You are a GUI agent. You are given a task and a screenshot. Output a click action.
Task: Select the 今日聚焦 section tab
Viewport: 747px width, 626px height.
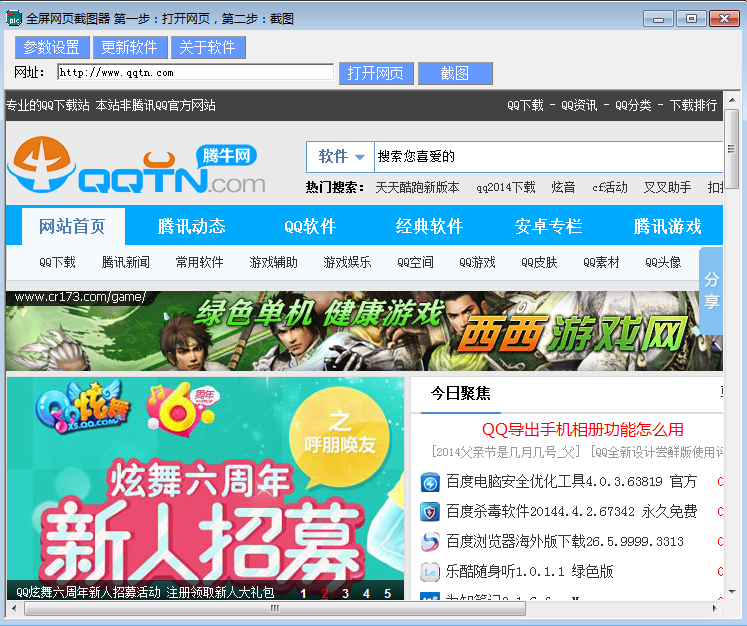pos(461,394)
